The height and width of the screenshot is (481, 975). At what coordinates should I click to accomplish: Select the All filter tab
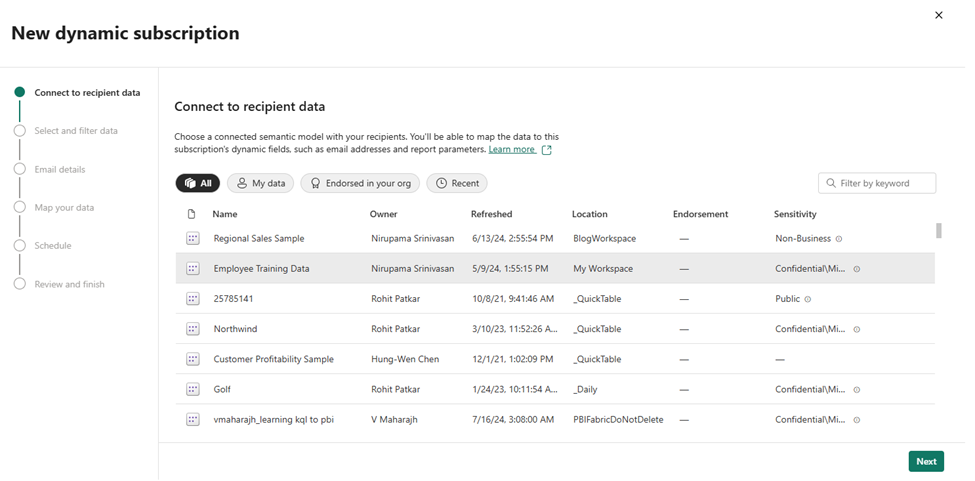pos(198,183)
